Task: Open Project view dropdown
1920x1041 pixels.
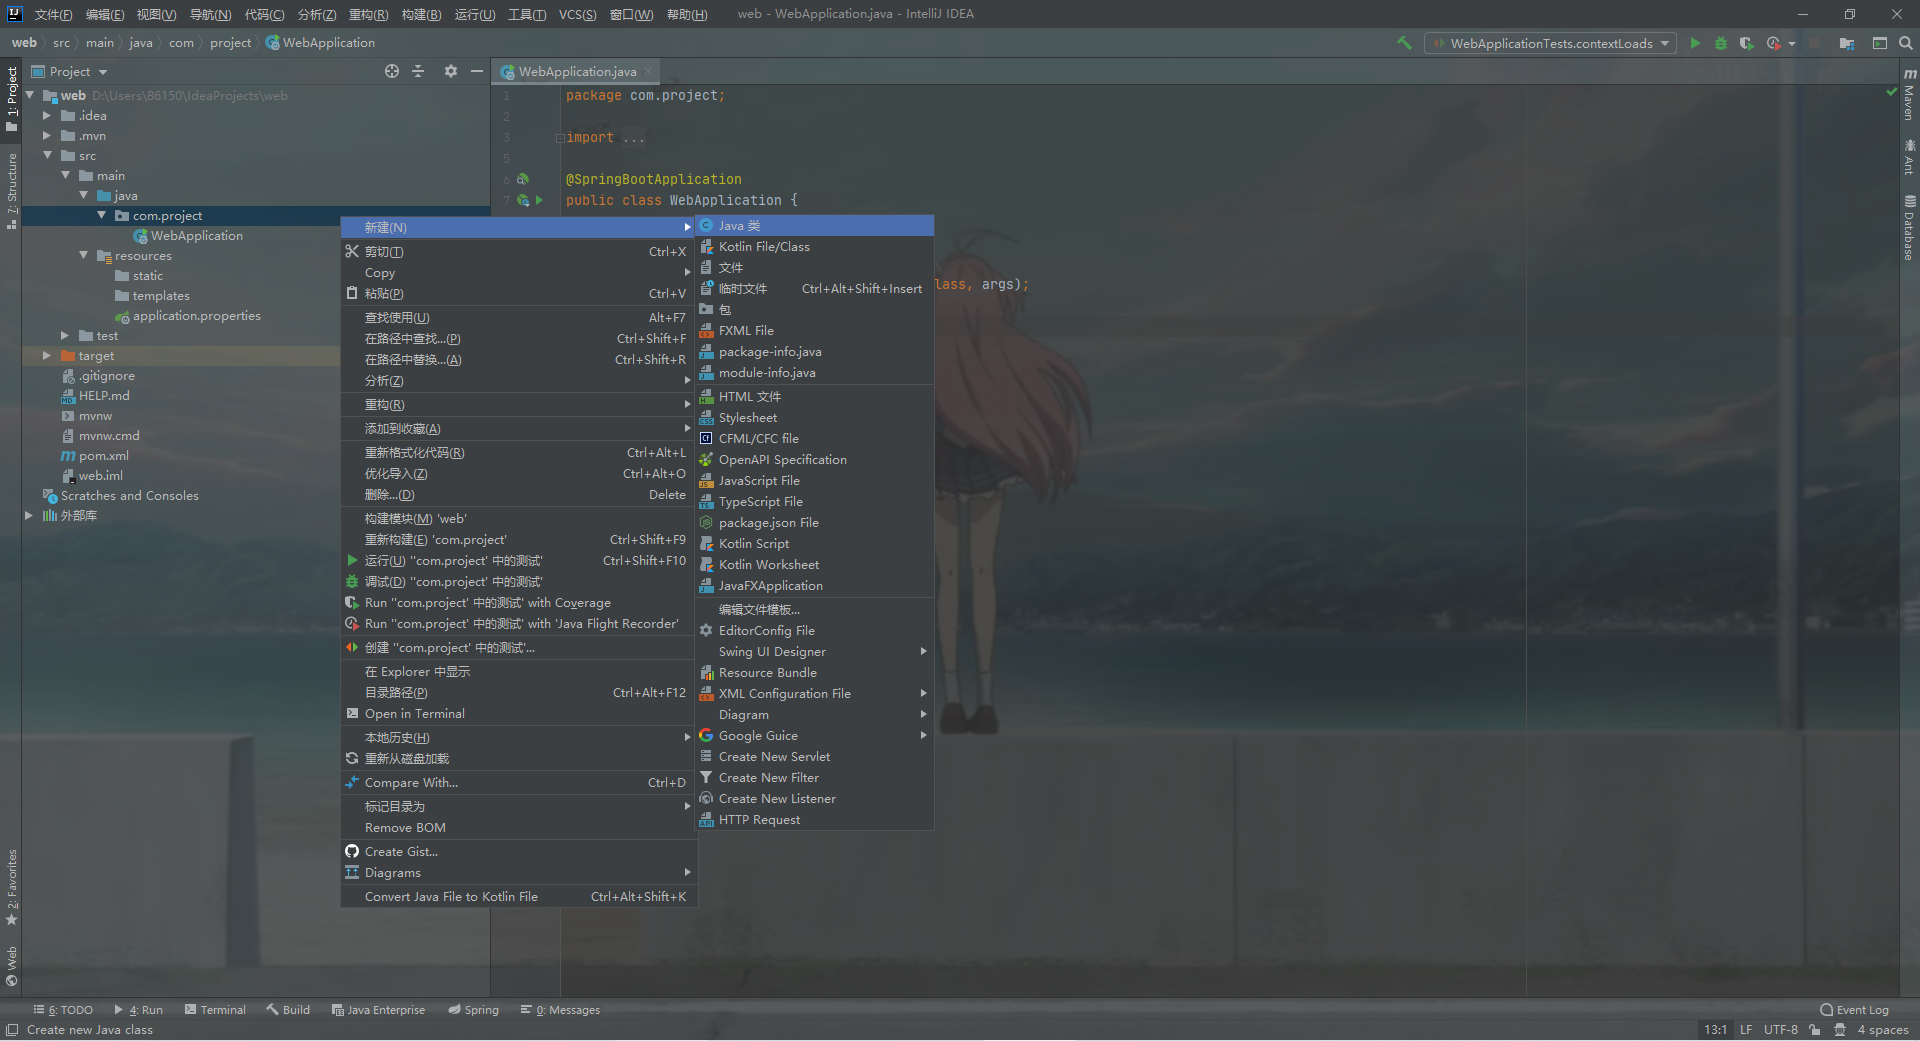Action: click(x=69, y=71)
